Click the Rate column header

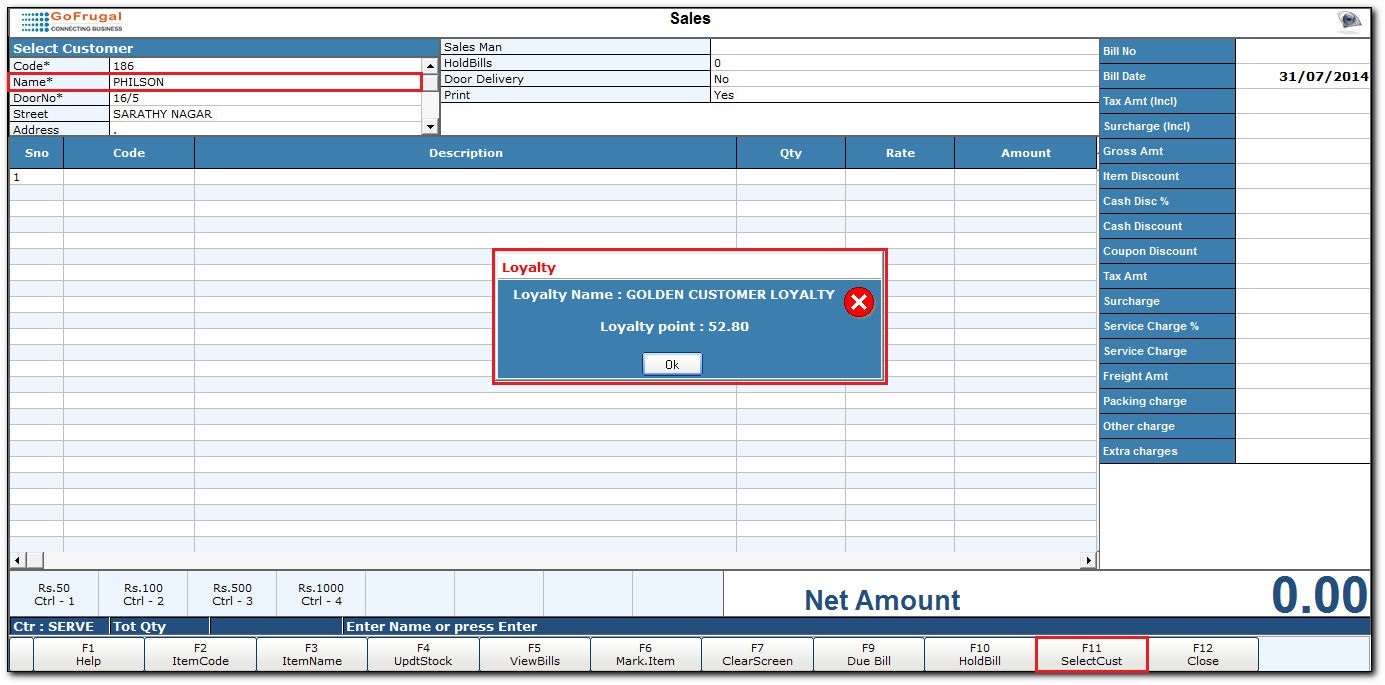[x=900, y=153]
